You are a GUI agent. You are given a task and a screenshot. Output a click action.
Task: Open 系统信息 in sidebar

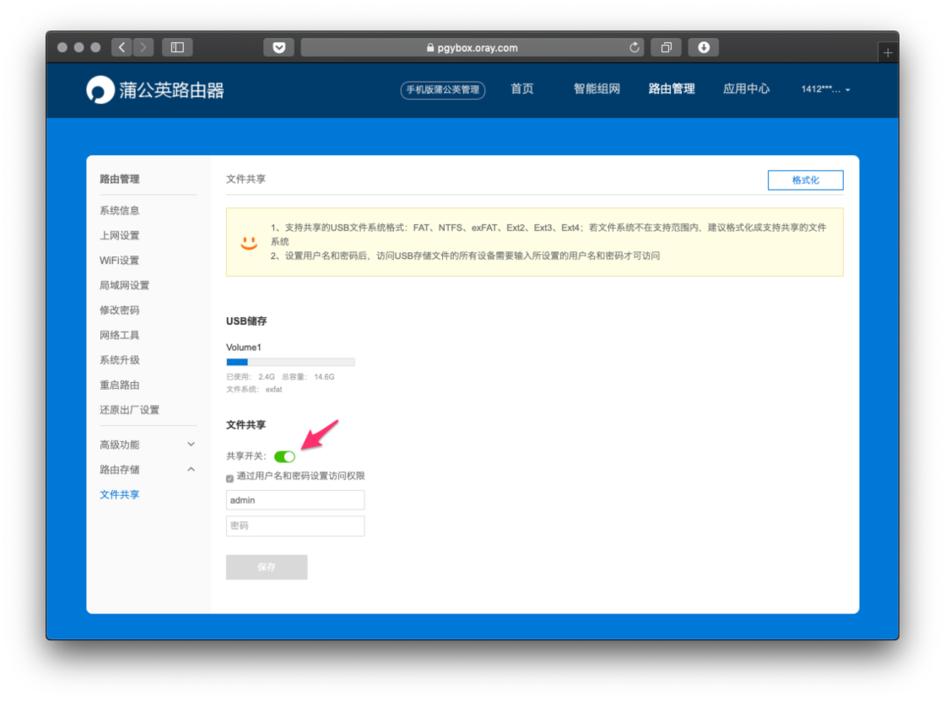(119, 210)
